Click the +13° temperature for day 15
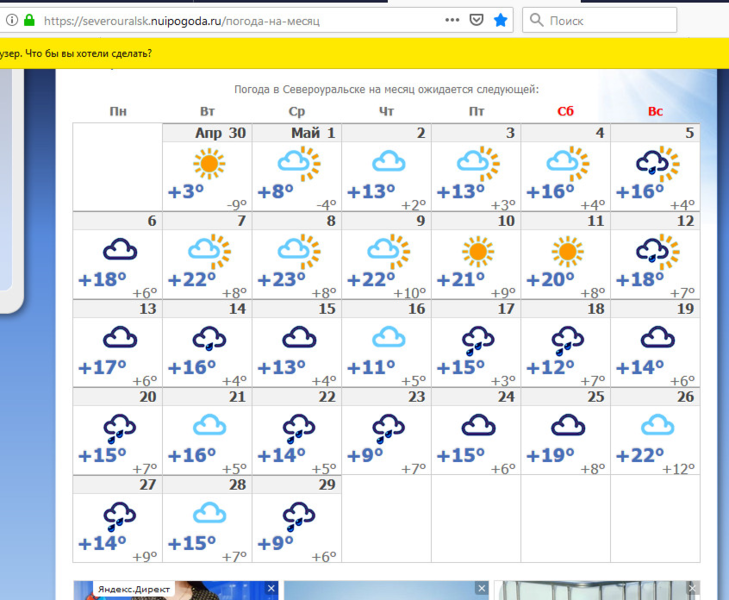This screenshot has height=600, width=729. (282, 367)
